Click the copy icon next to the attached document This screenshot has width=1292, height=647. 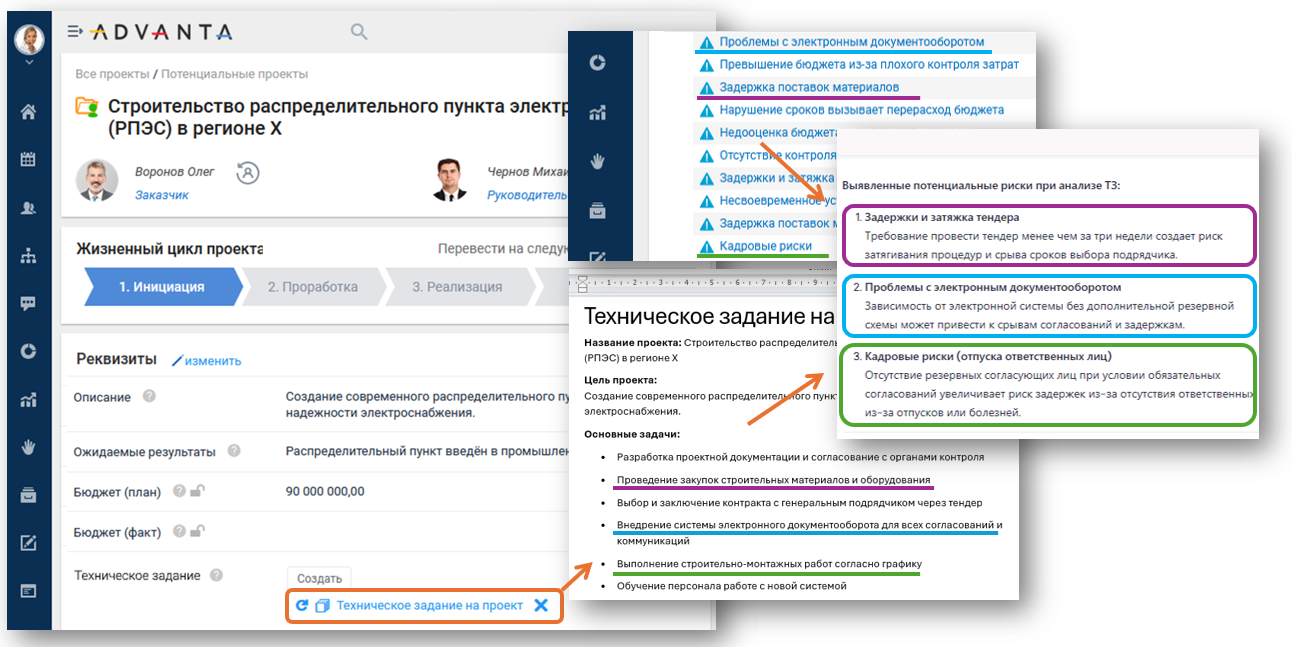322,606
